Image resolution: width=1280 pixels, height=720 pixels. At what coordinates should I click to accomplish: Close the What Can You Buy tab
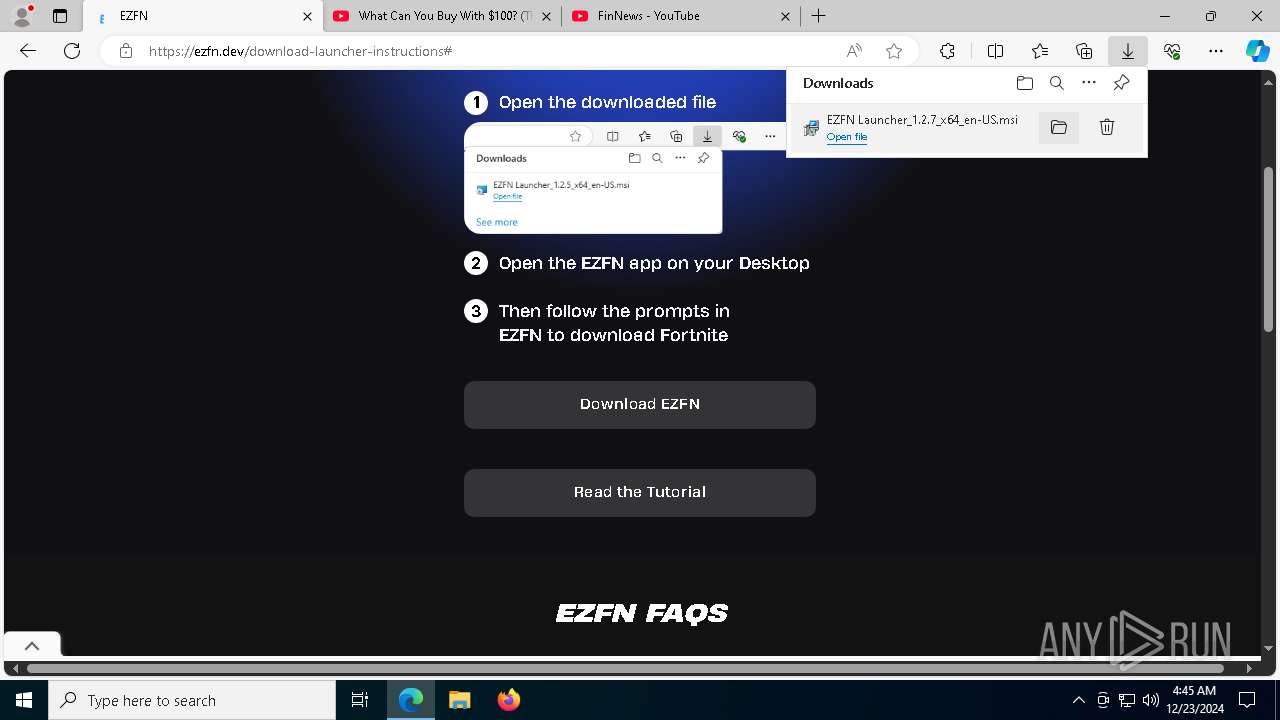[546, 16]
